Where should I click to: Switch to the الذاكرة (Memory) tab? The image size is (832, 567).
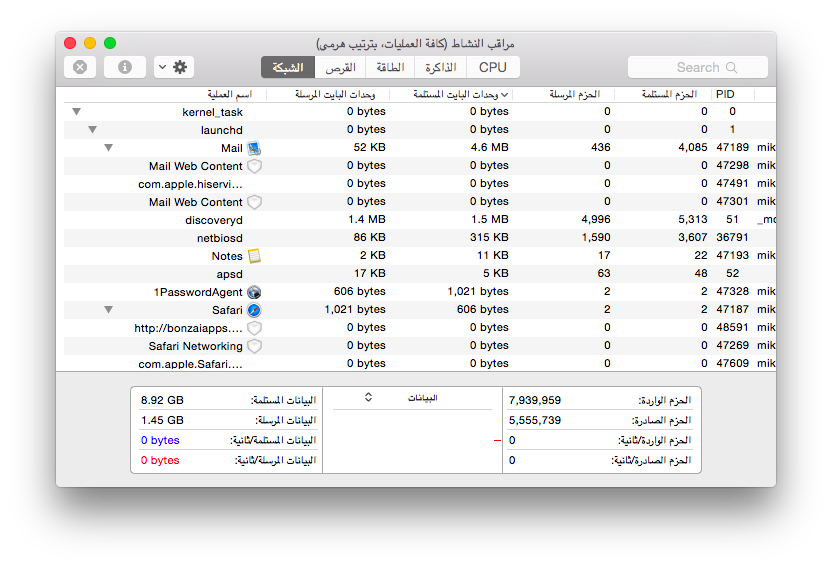[440, 67]
